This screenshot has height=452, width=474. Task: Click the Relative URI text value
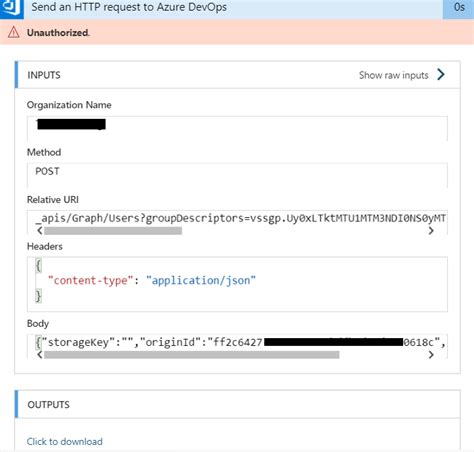coord(240,218)
